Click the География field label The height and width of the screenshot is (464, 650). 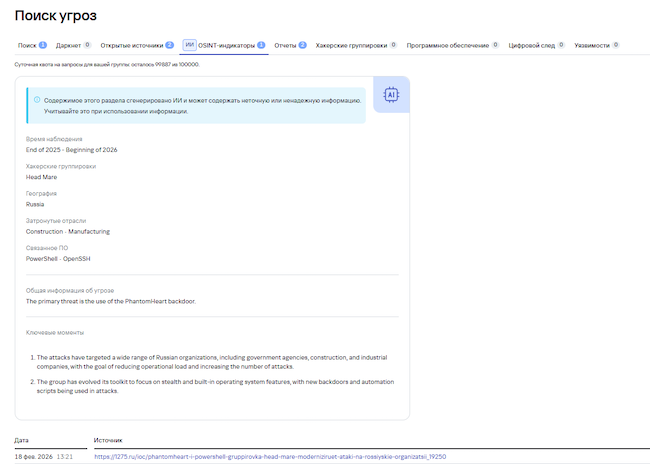pos(41,194)
